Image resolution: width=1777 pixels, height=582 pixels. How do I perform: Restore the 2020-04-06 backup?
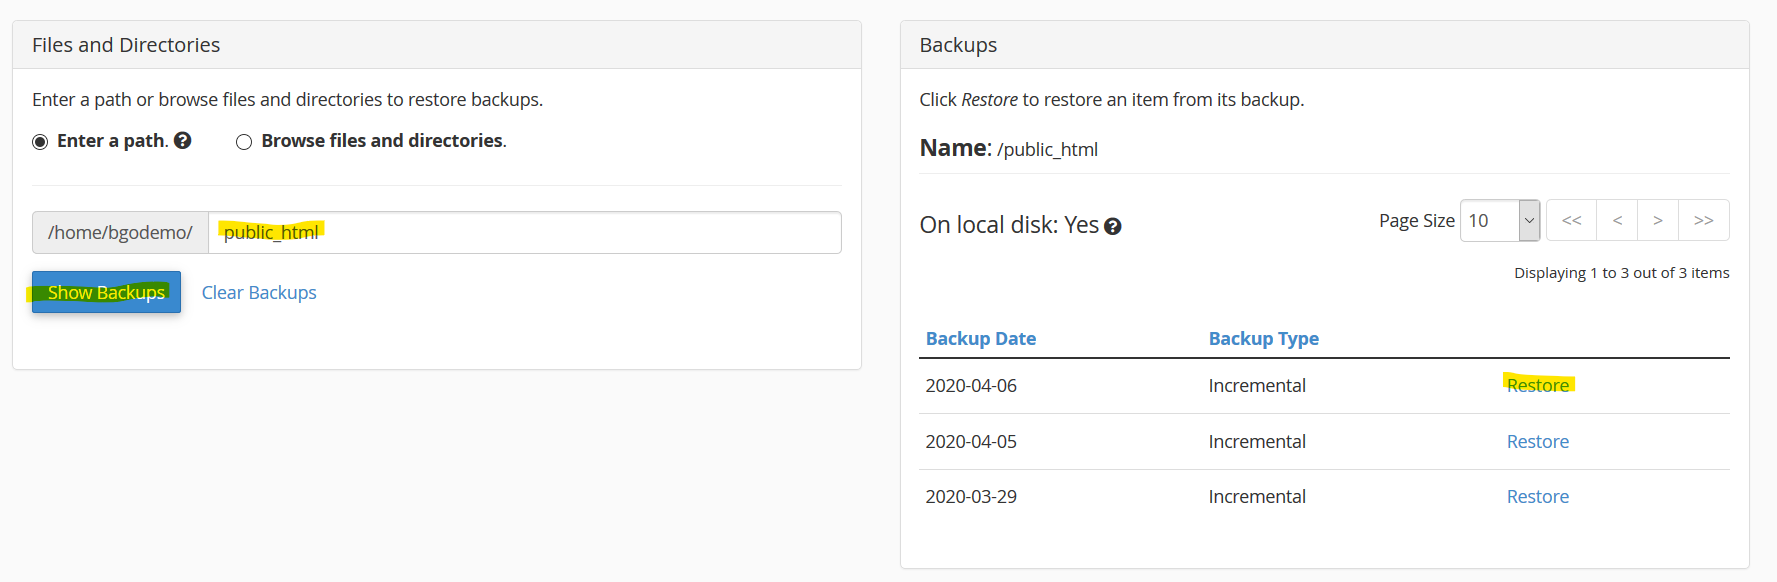point(1538,385)
